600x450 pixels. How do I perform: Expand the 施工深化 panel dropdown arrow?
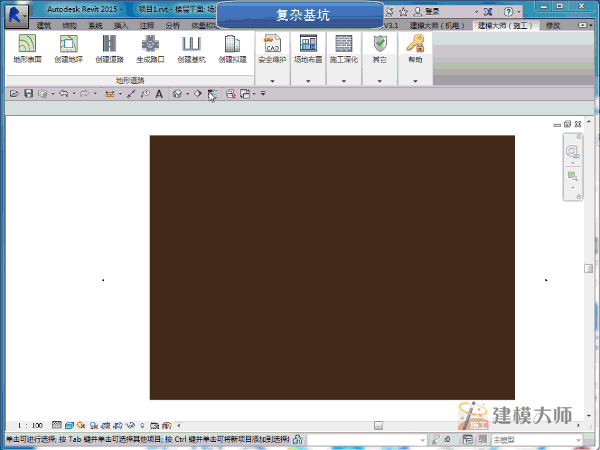click(344, 81)
